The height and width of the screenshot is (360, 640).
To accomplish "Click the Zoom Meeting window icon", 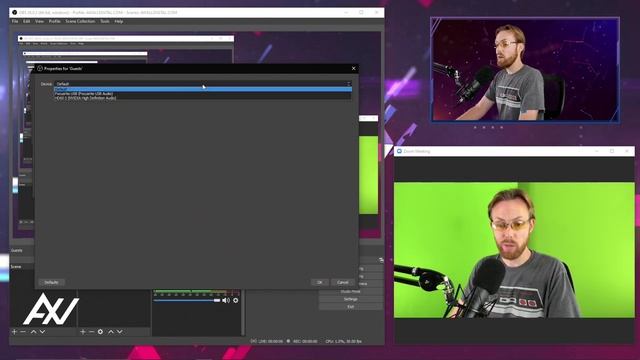I will coord(399,151).
